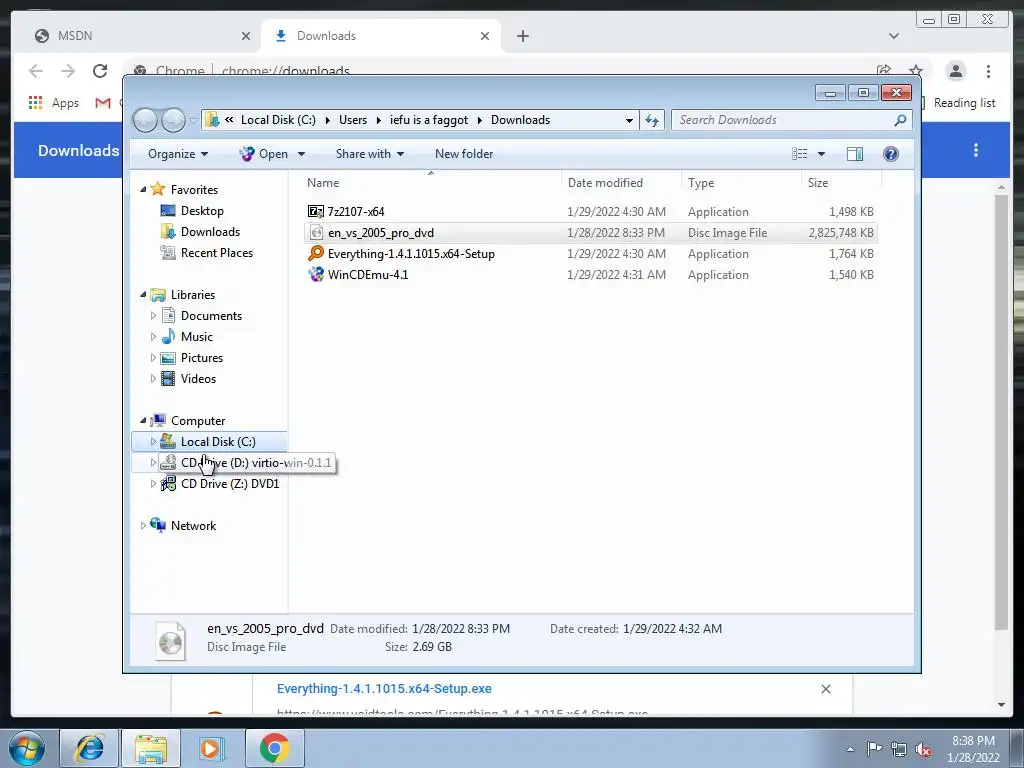1024x768 pixels.
Task: Select Videos library
Action: click(x=198, y=378)
